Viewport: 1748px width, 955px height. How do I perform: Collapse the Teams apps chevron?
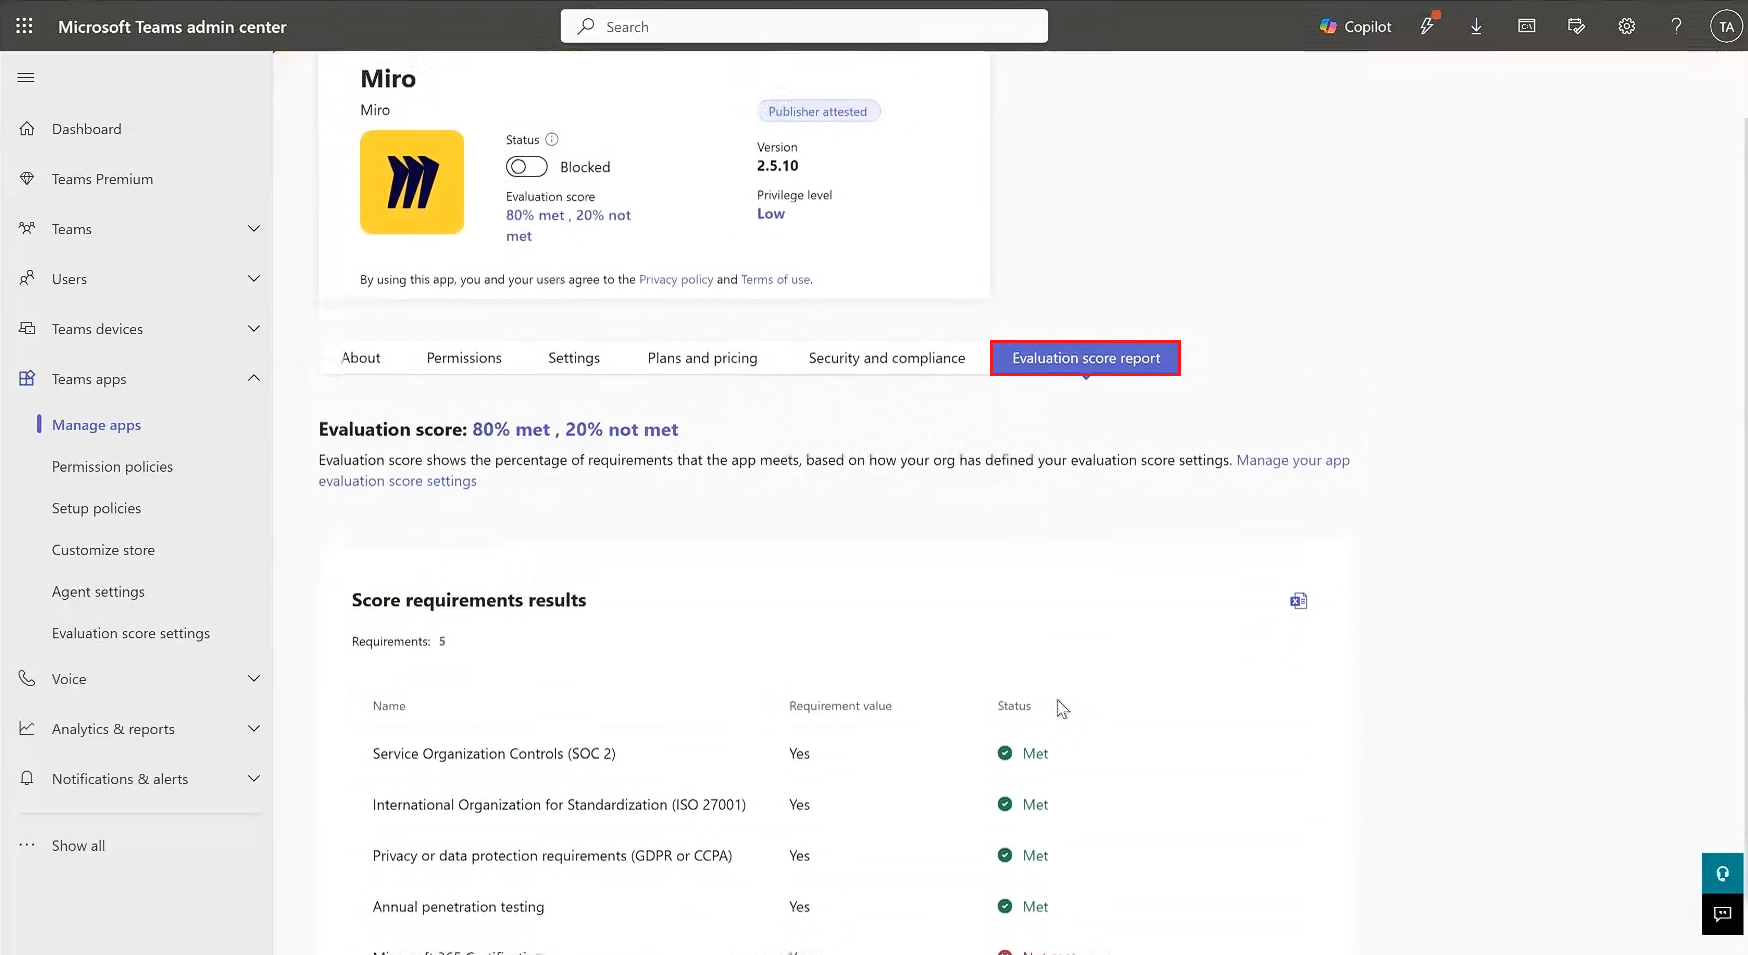[x=254, y=378]
